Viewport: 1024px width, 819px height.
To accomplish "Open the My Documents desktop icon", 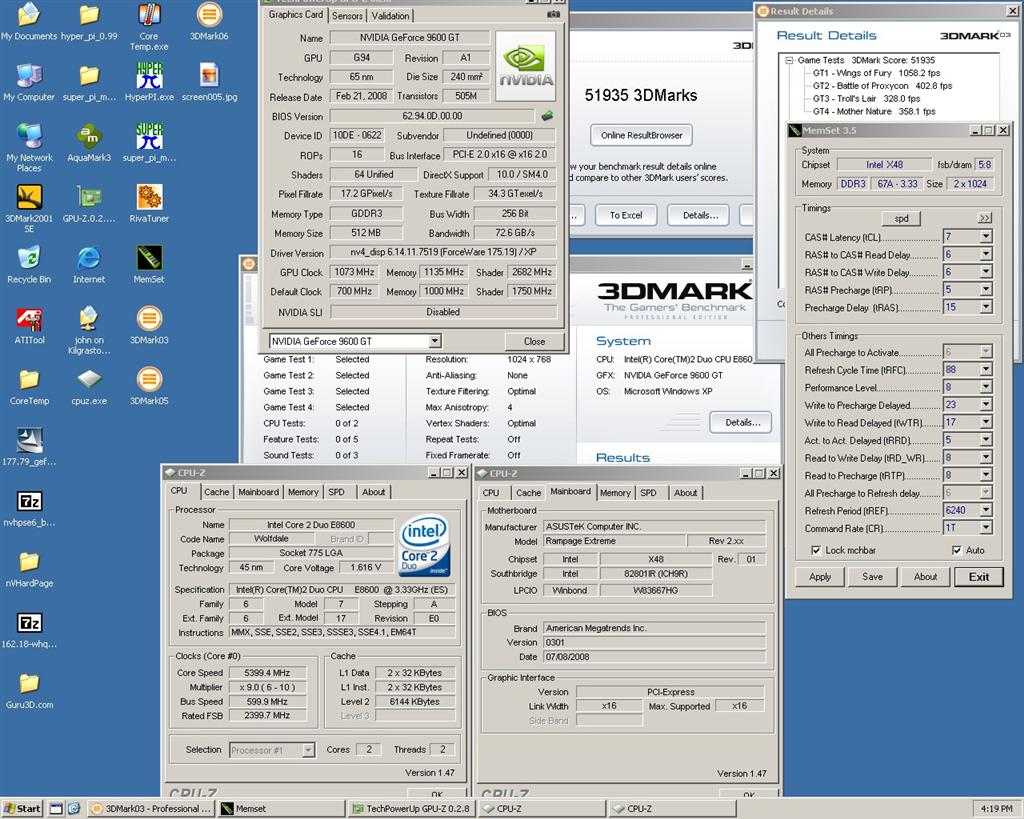I will [x=29, y=22].
